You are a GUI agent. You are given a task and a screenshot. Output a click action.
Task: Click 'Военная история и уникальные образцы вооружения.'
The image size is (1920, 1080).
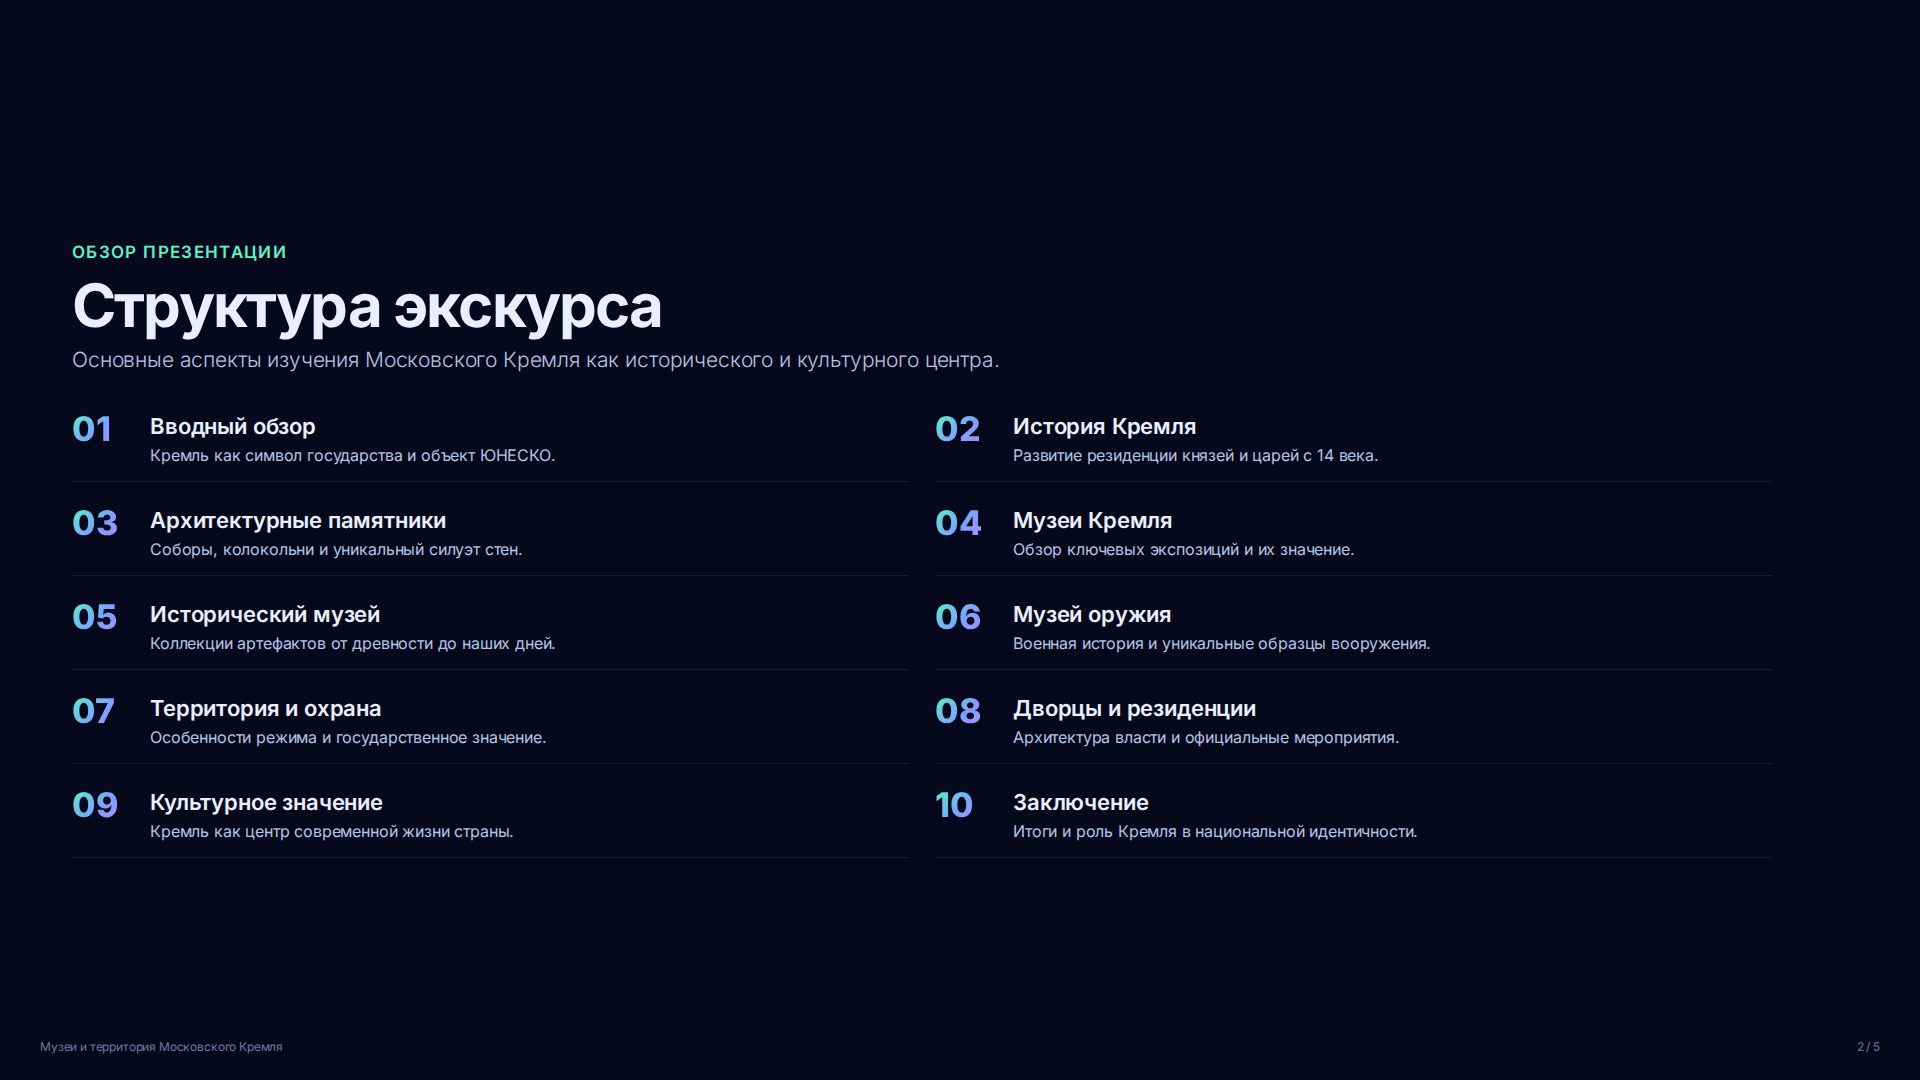pos(1221,644)
